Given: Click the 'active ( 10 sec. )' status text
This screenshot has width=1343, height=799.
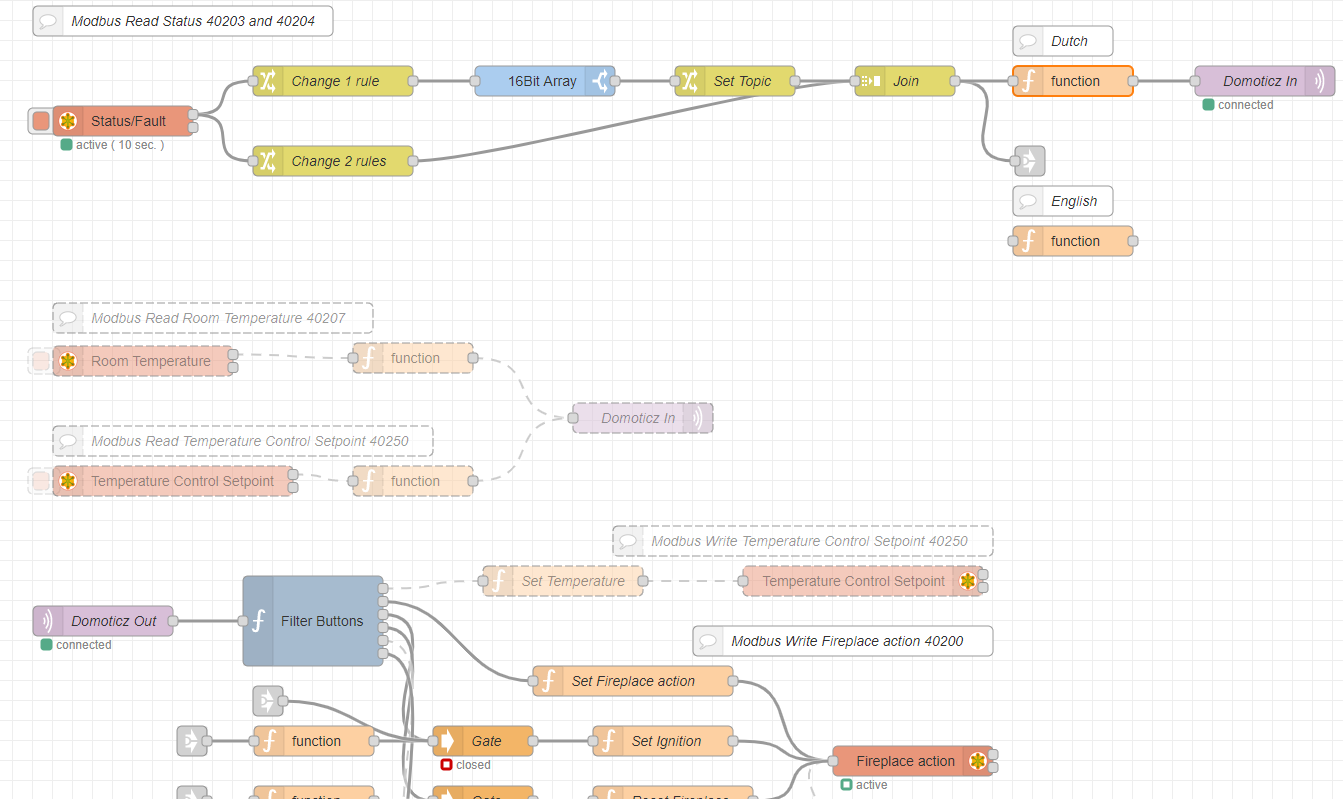Looking at the screenshot, I should pos(120,145).
